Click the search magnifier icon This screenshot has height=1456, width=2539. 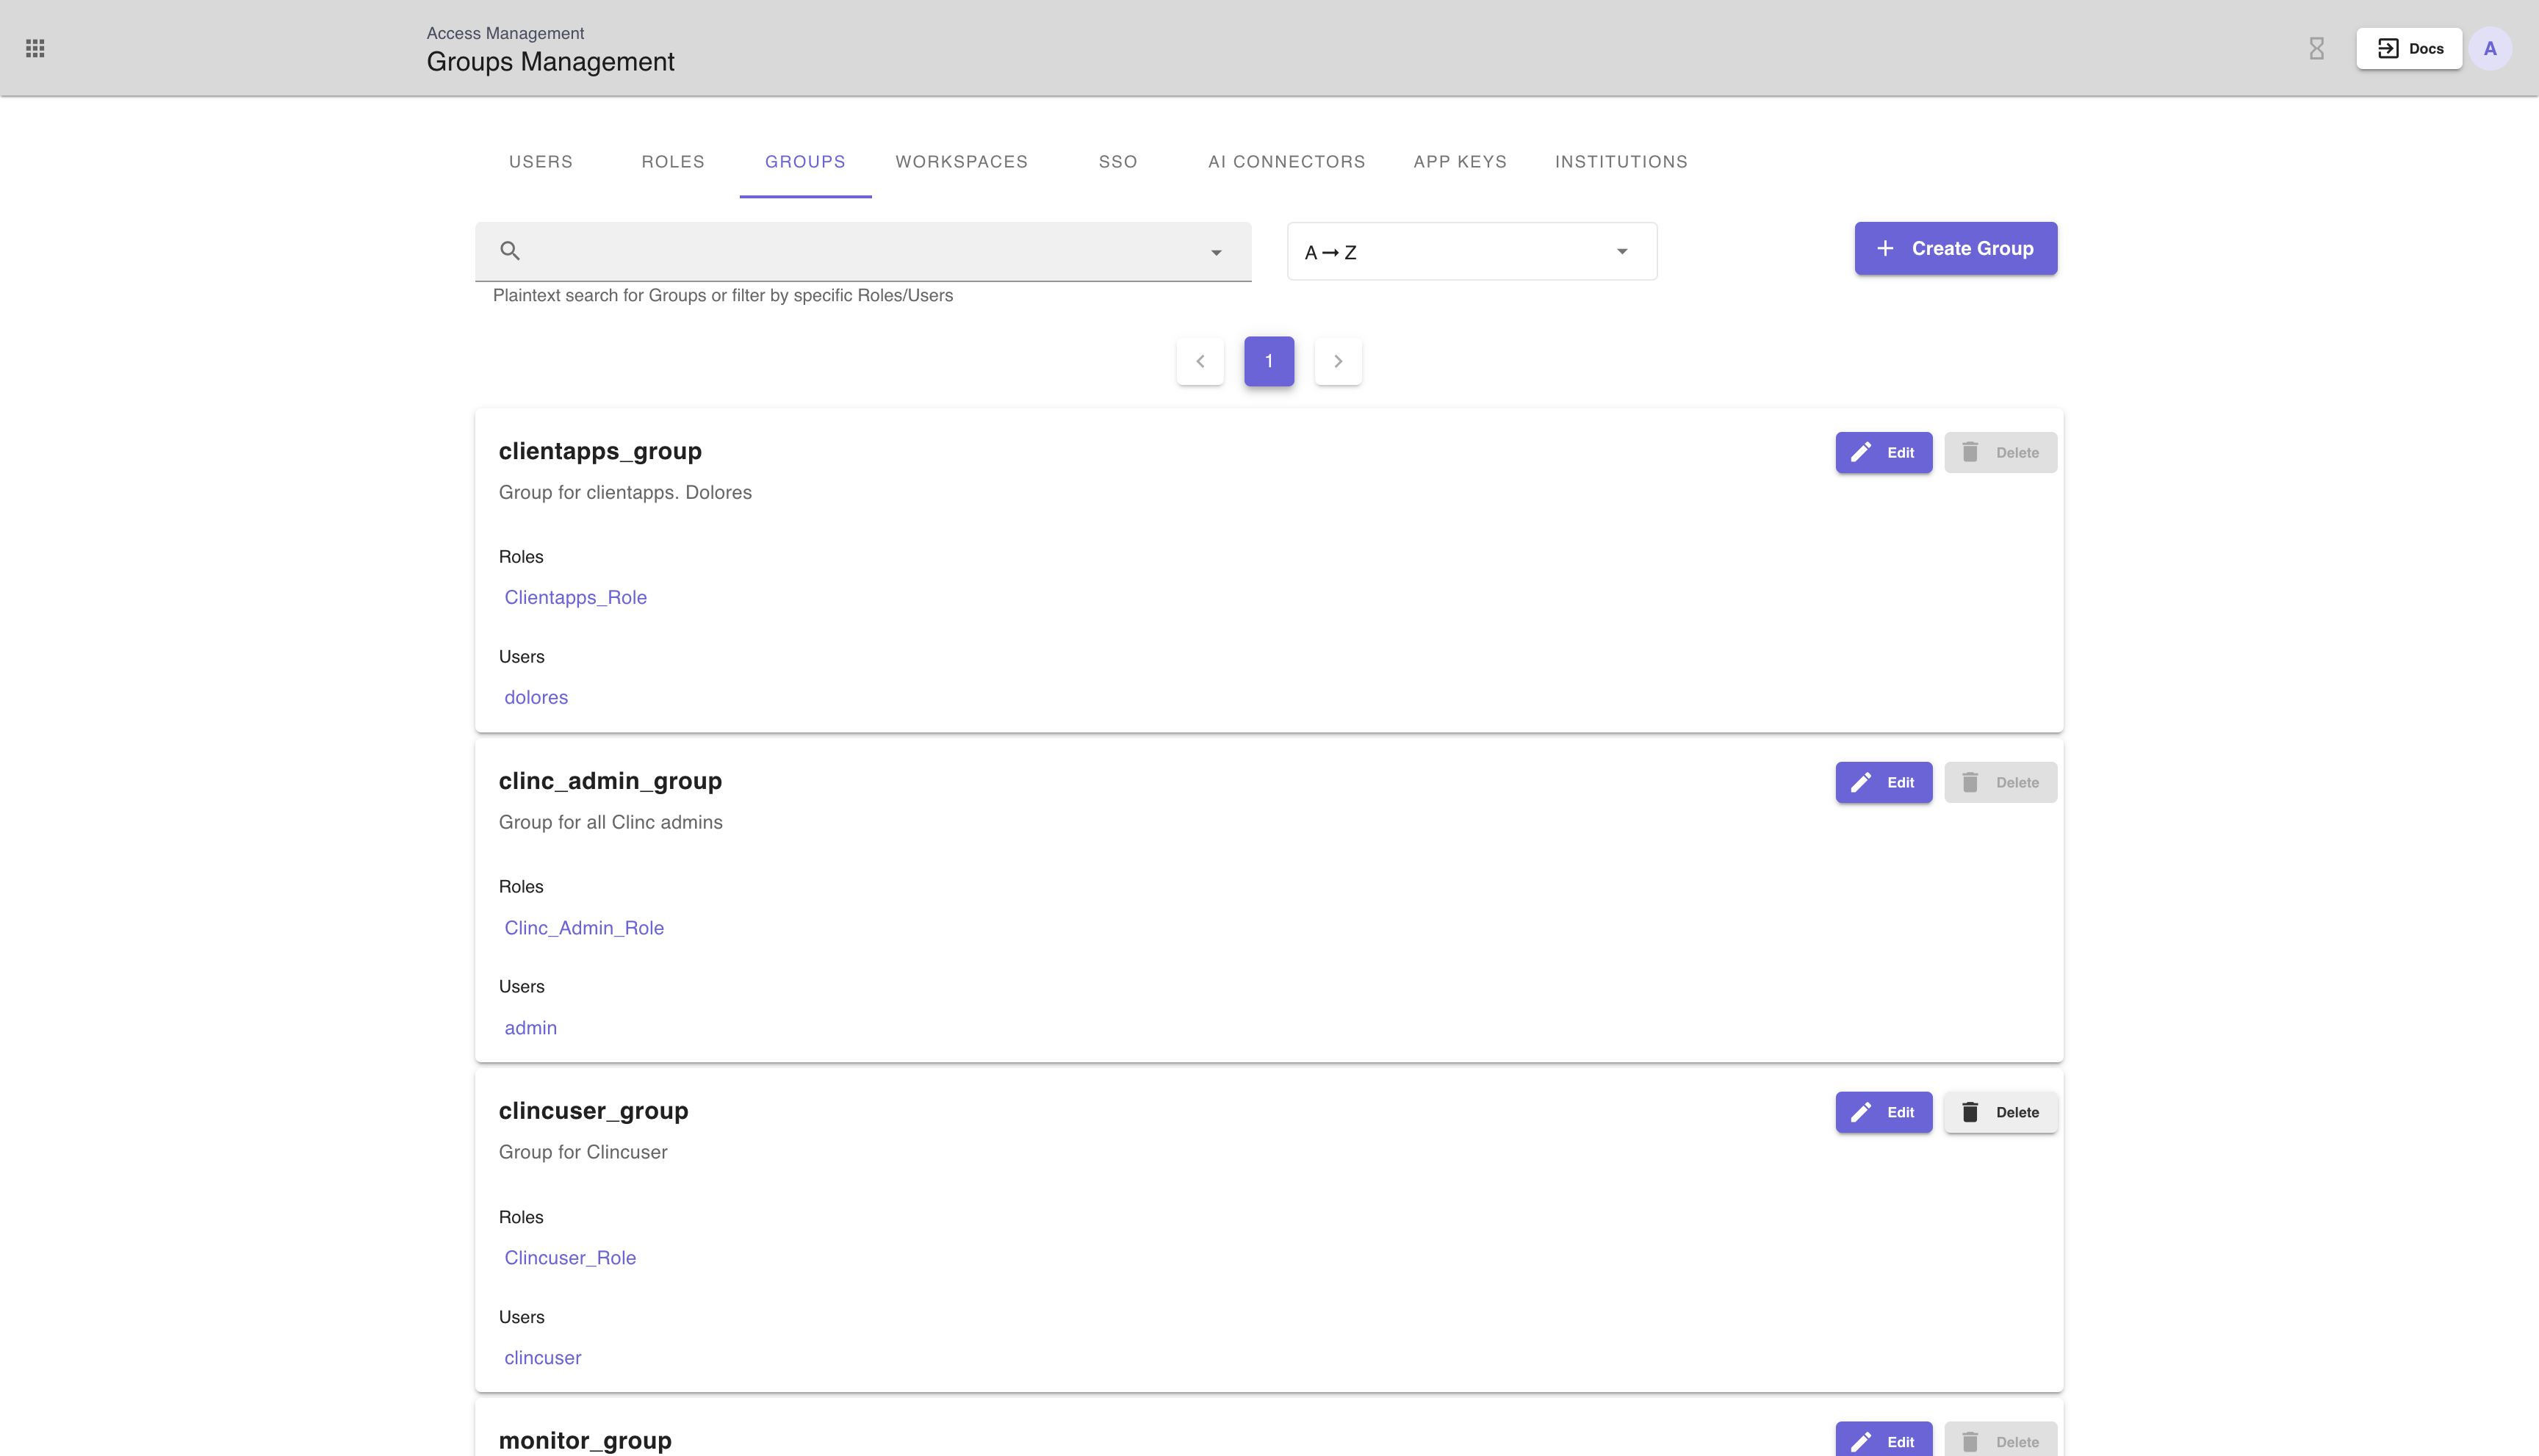click(x=510, y=251)
